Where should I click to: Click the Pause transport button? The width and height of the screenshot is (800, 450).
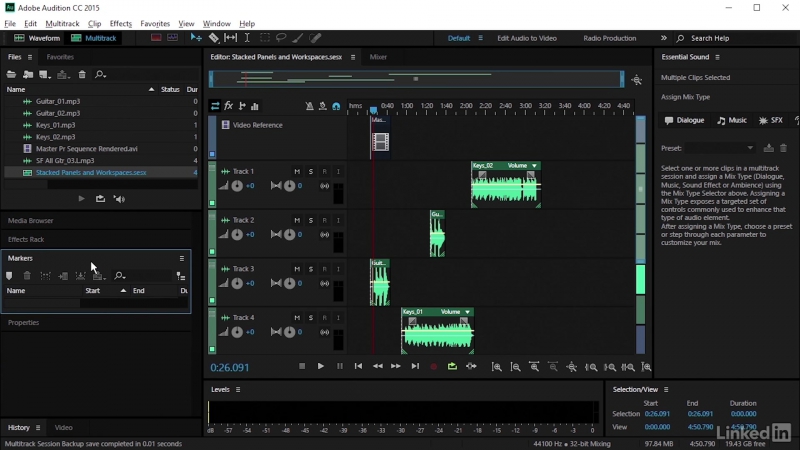[x=340, y=366]
